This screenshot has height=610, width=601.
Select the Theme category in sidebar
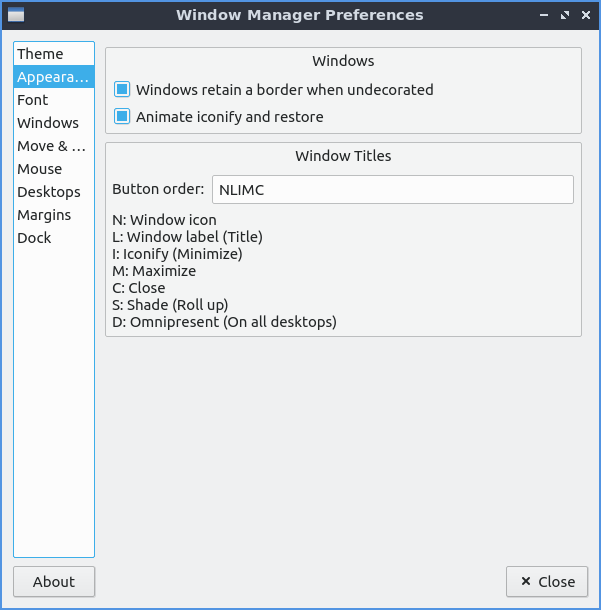click(40, 54)
